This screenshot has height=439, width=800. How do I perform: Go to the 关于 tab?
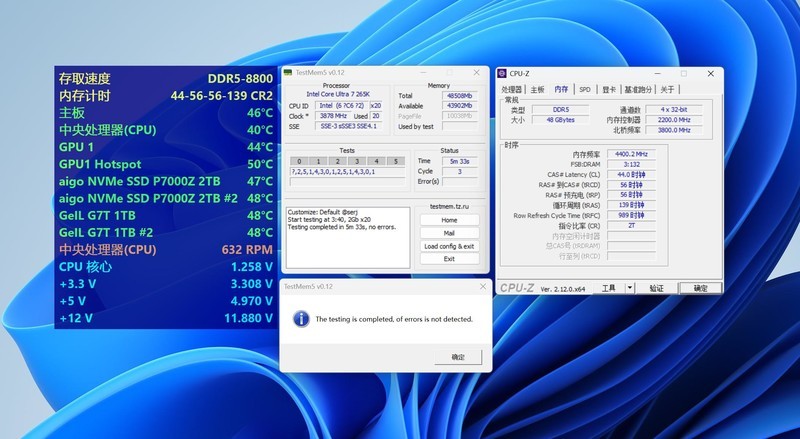point(669,89)
